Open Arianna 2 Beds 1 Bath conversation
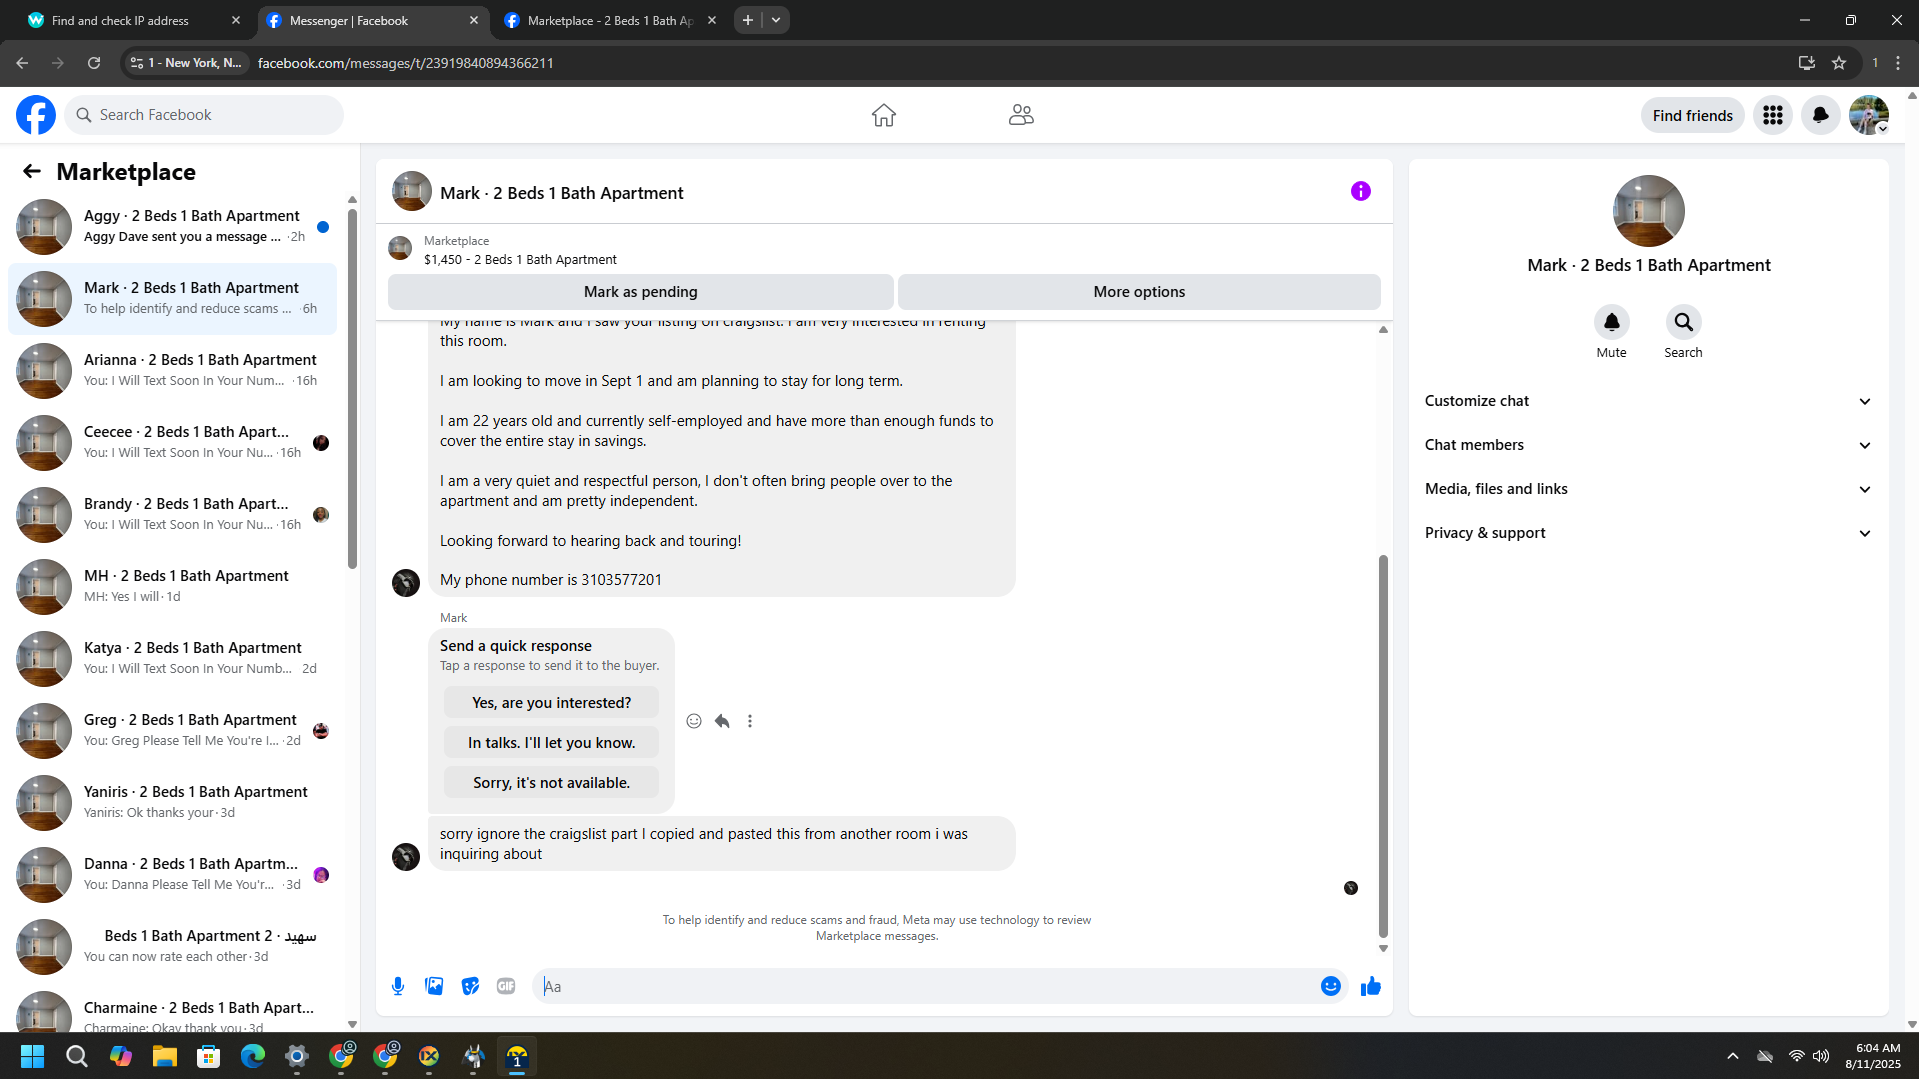Image resolution: width=1919 pixels, height=1079 pixels. 172,371
